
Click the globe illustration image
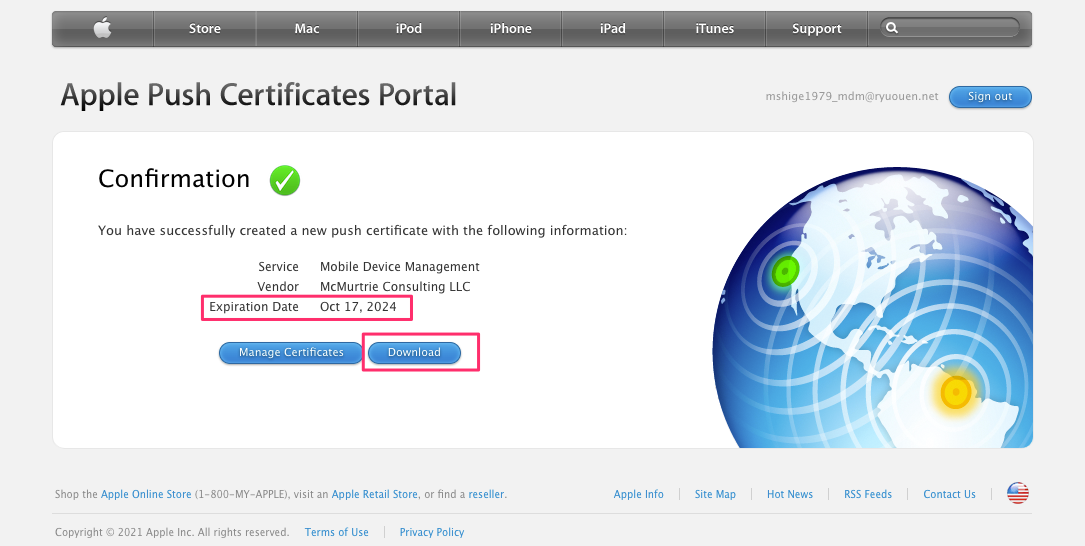coord(873,307)
